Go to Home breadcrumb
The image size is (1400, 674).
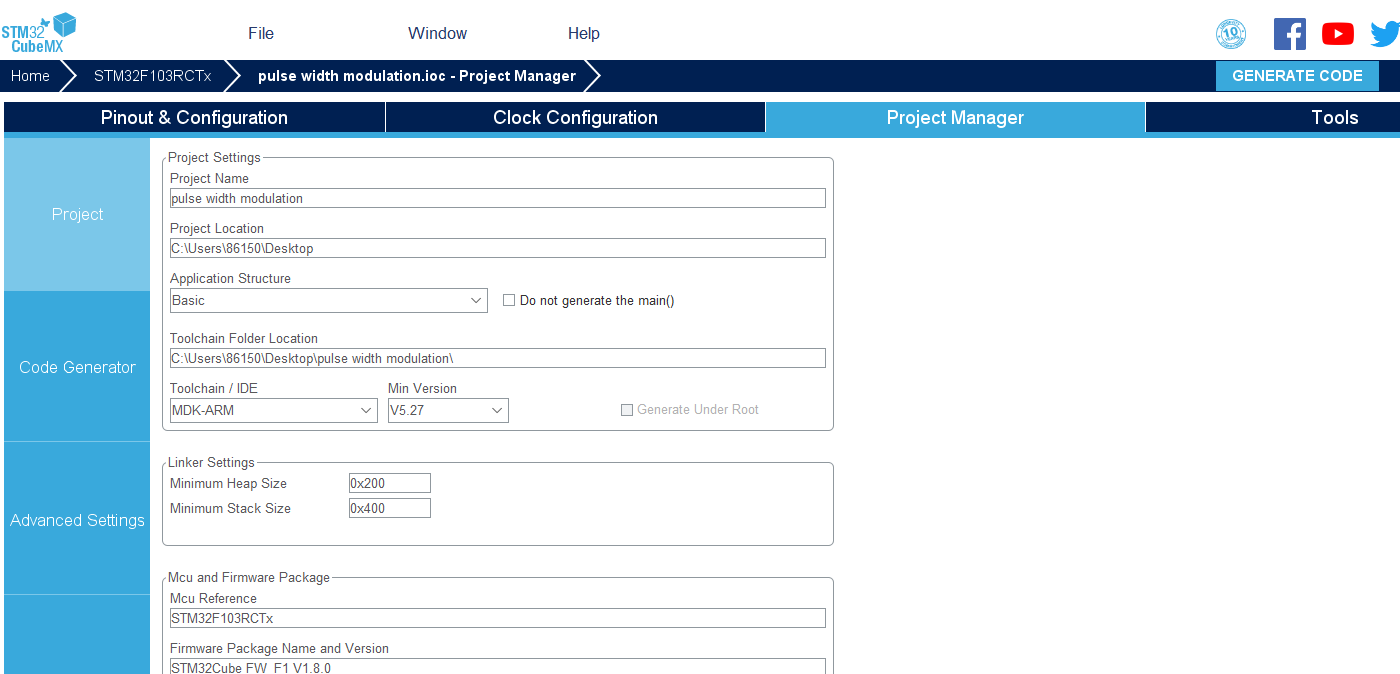(x=30, y=76)
